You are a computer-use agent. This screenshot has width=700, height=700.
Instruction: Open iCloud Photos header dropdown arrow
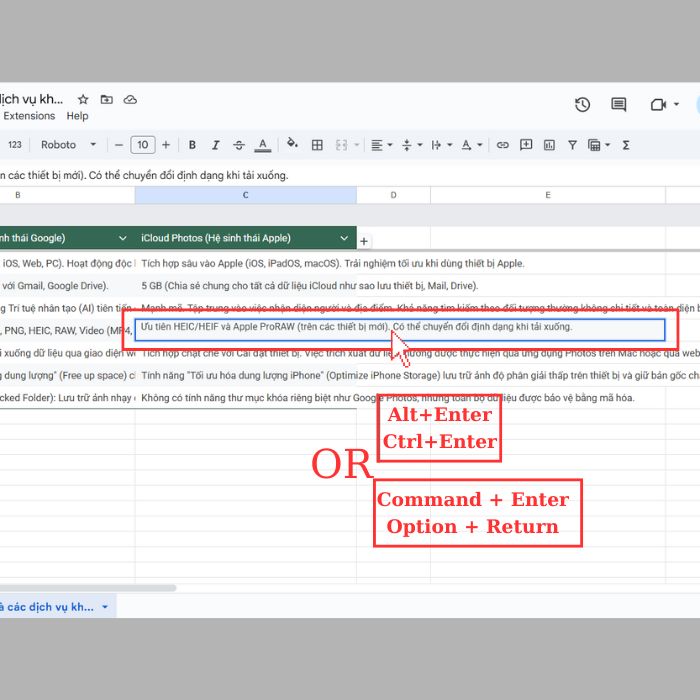(344, 238)
